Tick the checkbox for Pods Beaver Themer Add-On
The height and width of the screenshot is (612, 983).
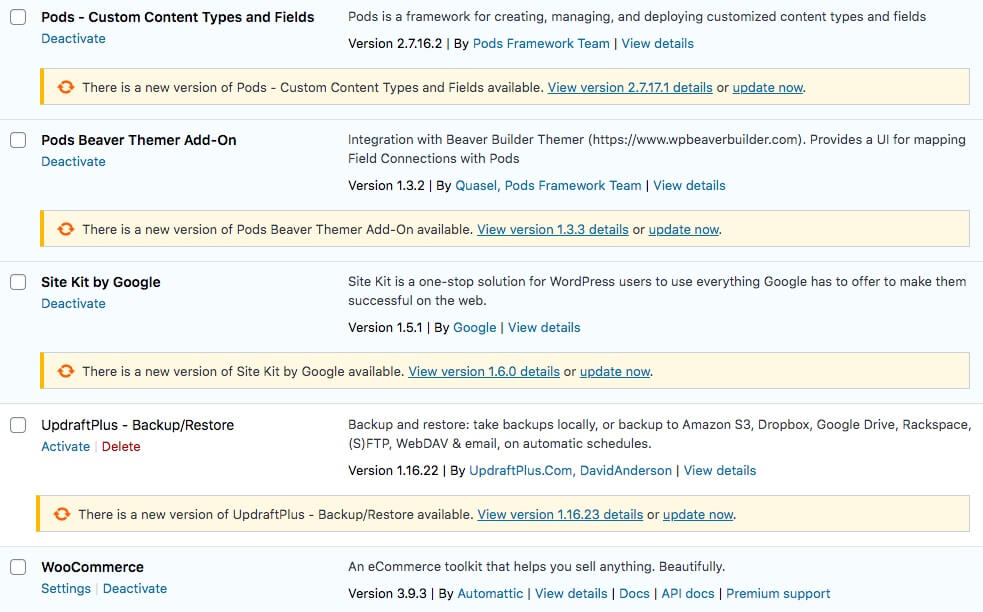coord(18,140)
